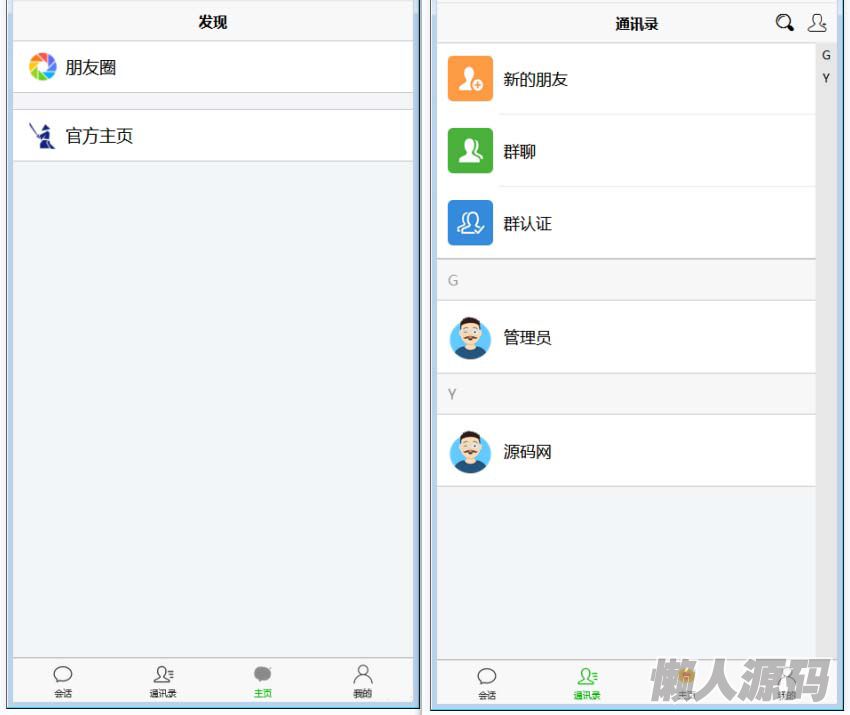Jump to G in the alphabet index bar
The width and height of the screenshot is (850, 715).
pyautogui.click(x=826, y=56)
